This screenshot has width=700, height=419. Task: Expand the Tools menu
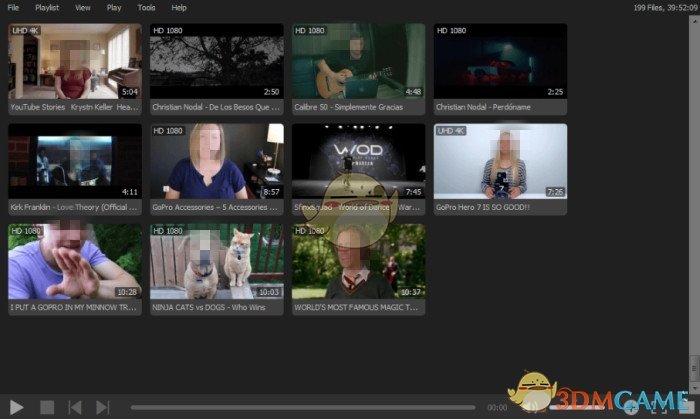point(146,7)
